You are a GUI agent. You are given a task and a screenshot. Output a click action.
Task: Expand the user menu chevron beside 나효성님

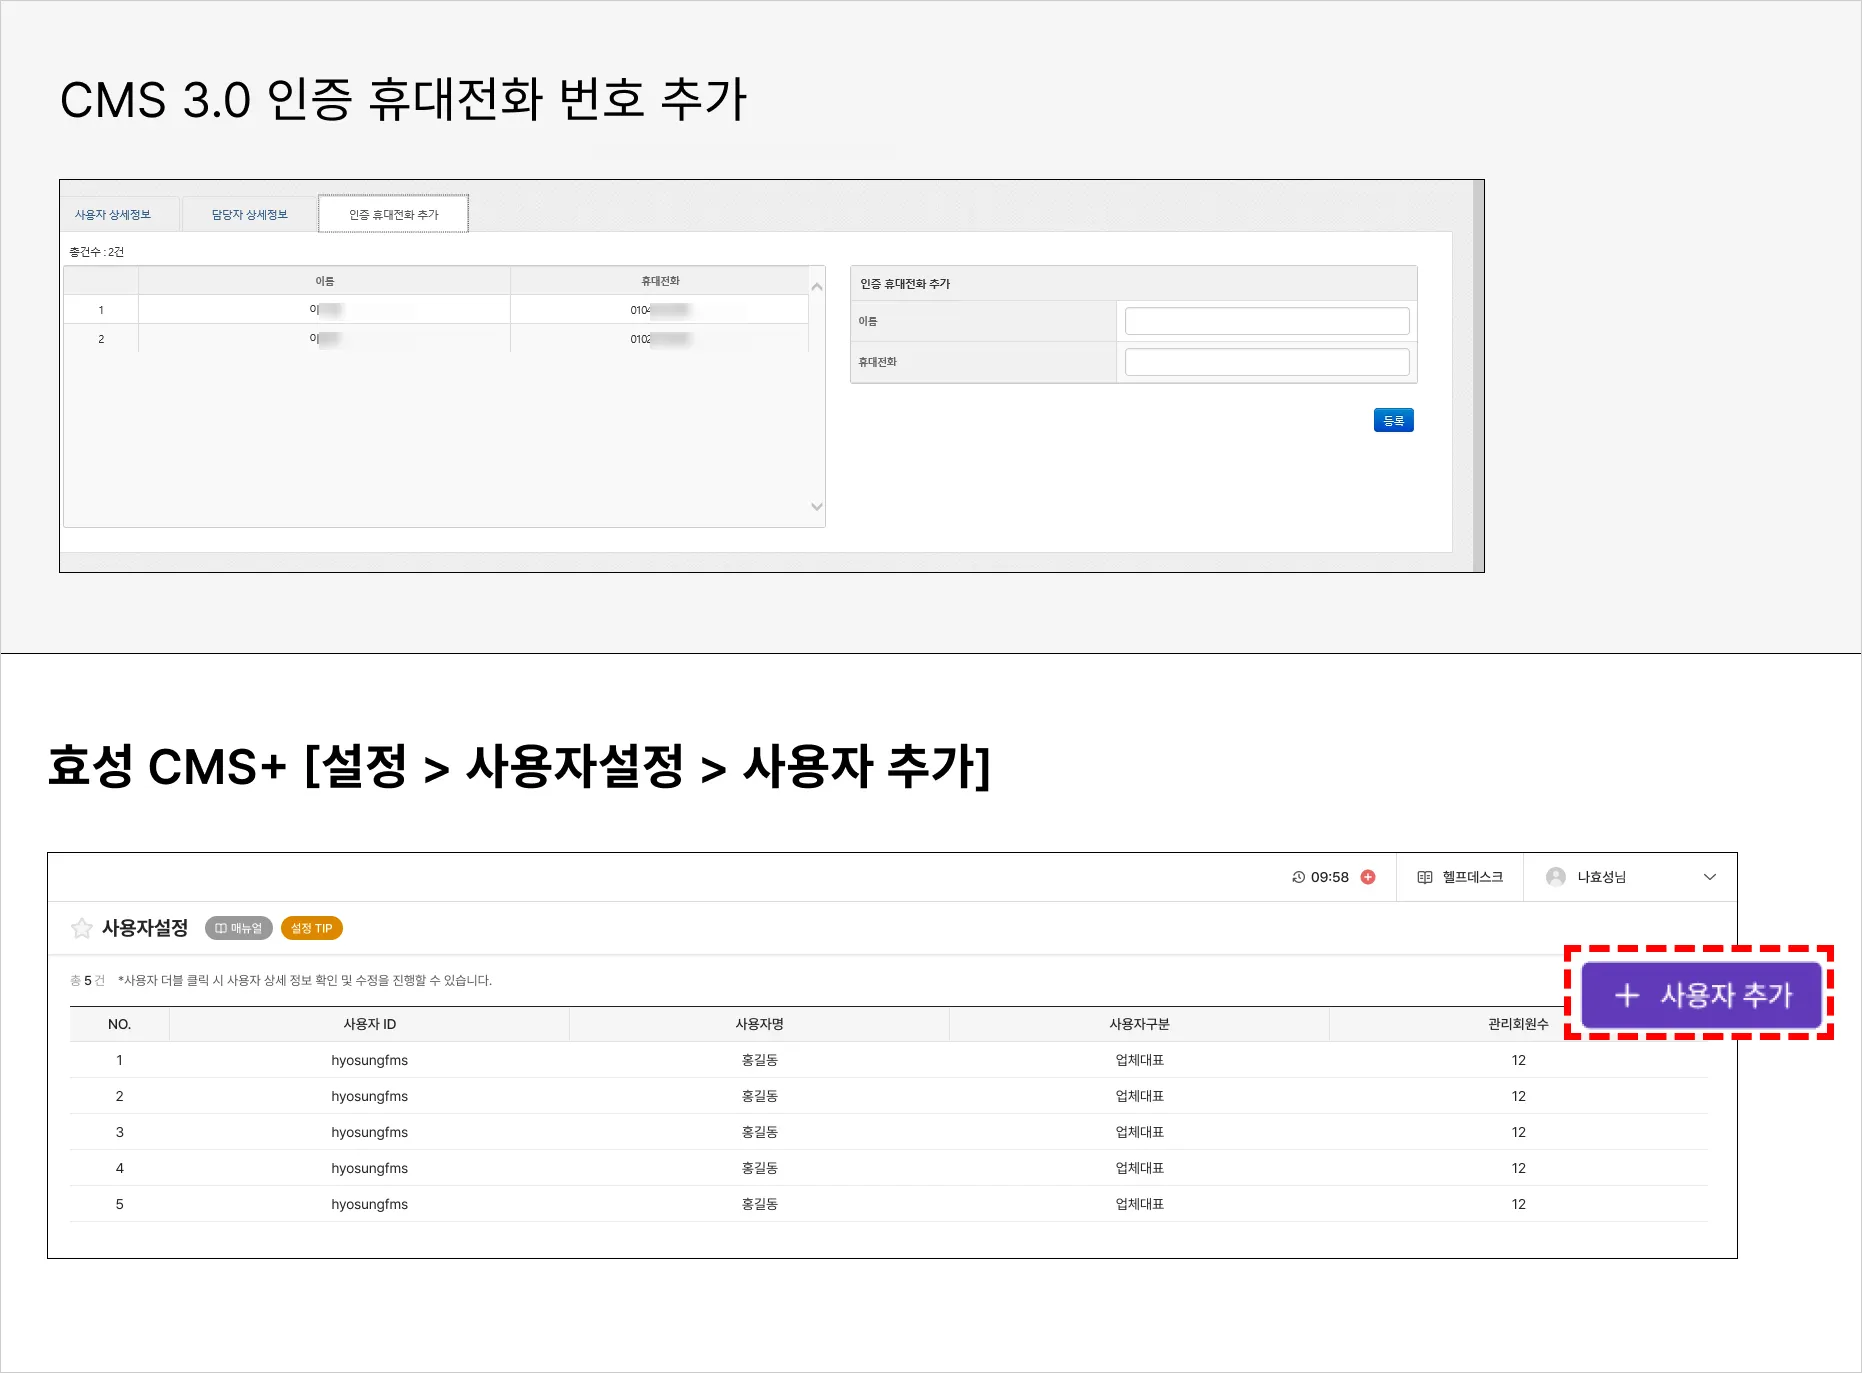[x=1710, y=877]
